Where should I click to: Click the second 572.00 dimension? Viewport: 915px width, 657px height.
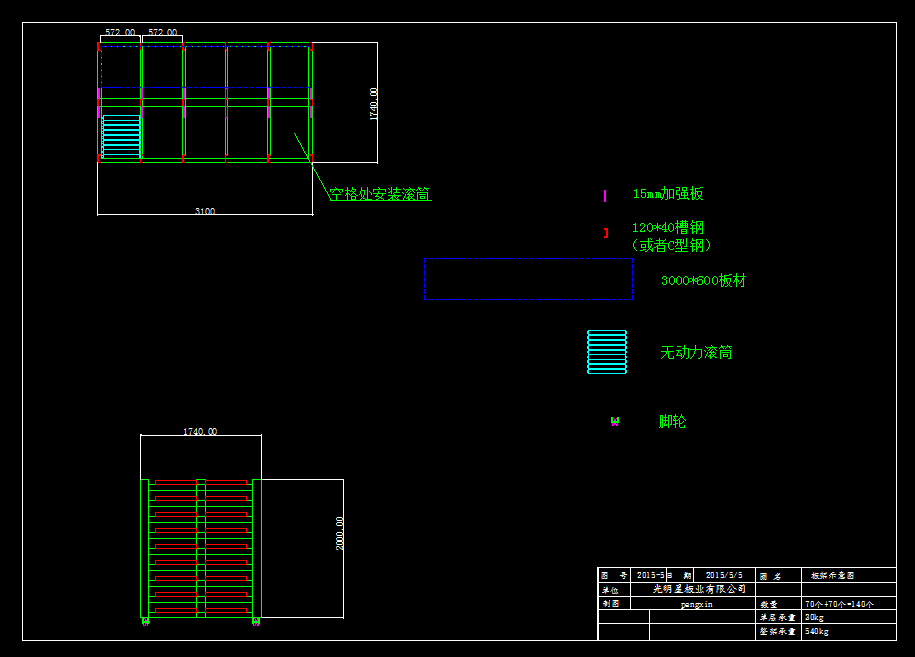[163, 32]
